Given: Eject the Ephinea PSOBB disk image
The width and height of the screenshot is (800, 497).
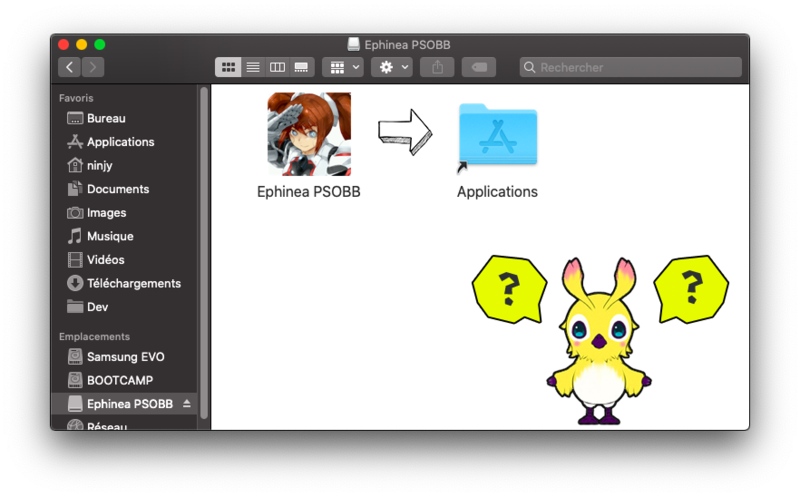Looking at the screenshot, I should (x=187, y=404).
